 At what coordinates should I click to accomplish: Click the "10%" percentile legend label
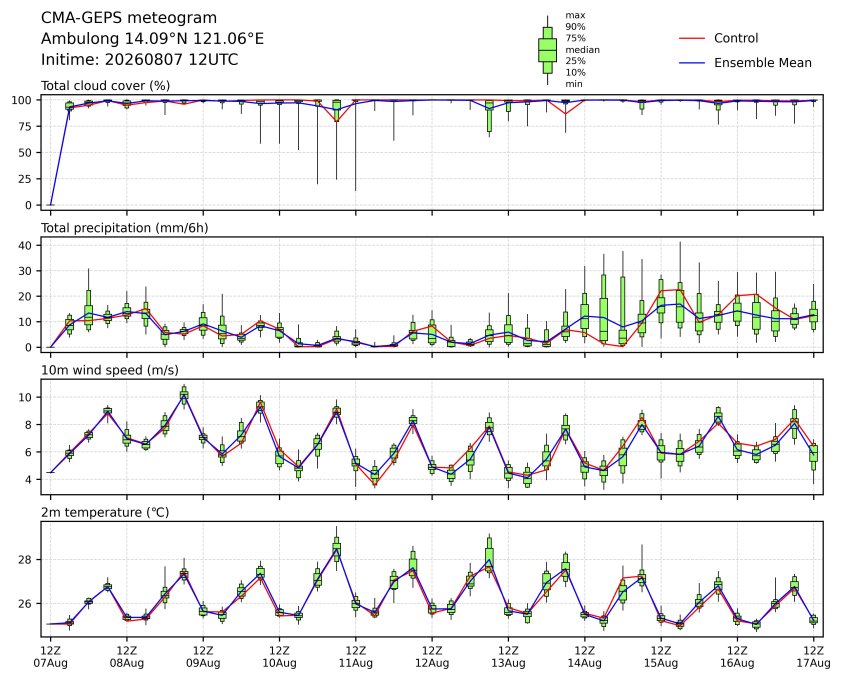click(575, 72)
